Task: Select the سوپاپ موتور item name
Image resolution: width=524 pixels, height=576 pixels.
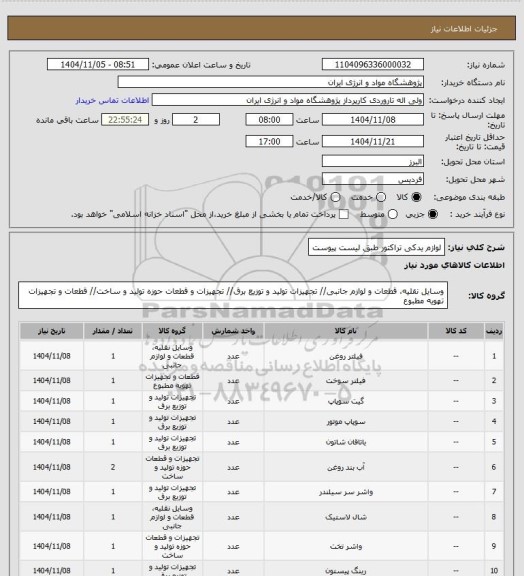Action: [x=346, y=422]
